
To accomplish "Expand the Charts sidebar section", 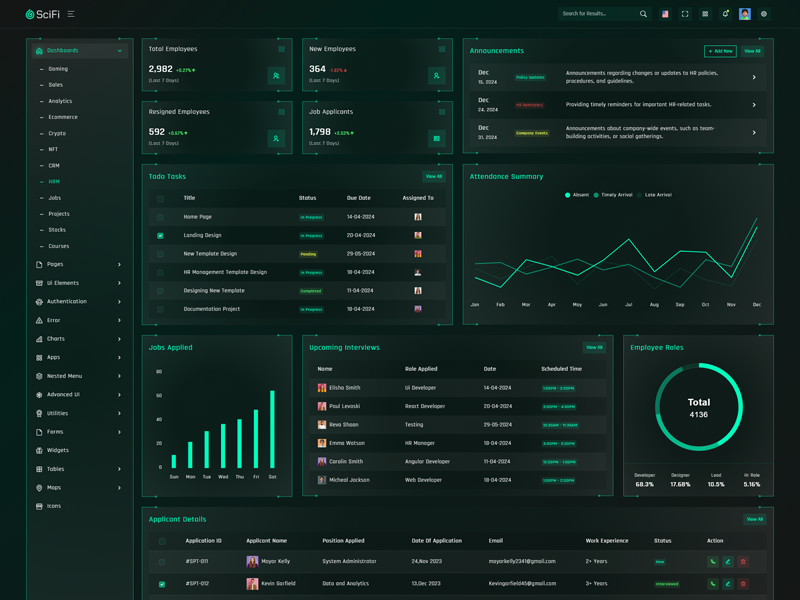I will [78, 339].
